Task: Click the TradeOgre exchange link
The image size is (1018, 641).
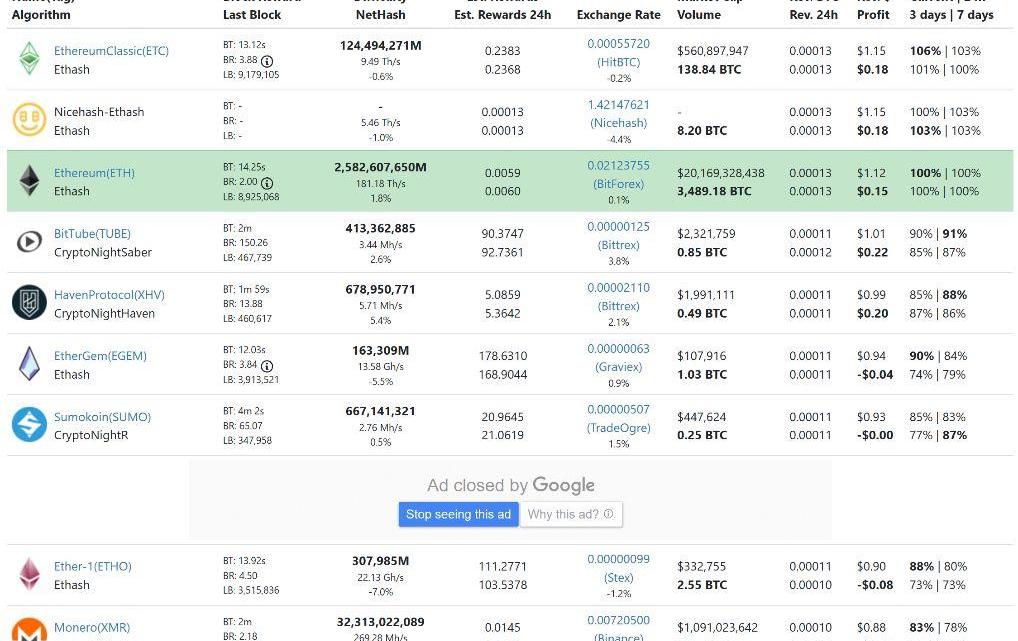Action: [618, 428]
